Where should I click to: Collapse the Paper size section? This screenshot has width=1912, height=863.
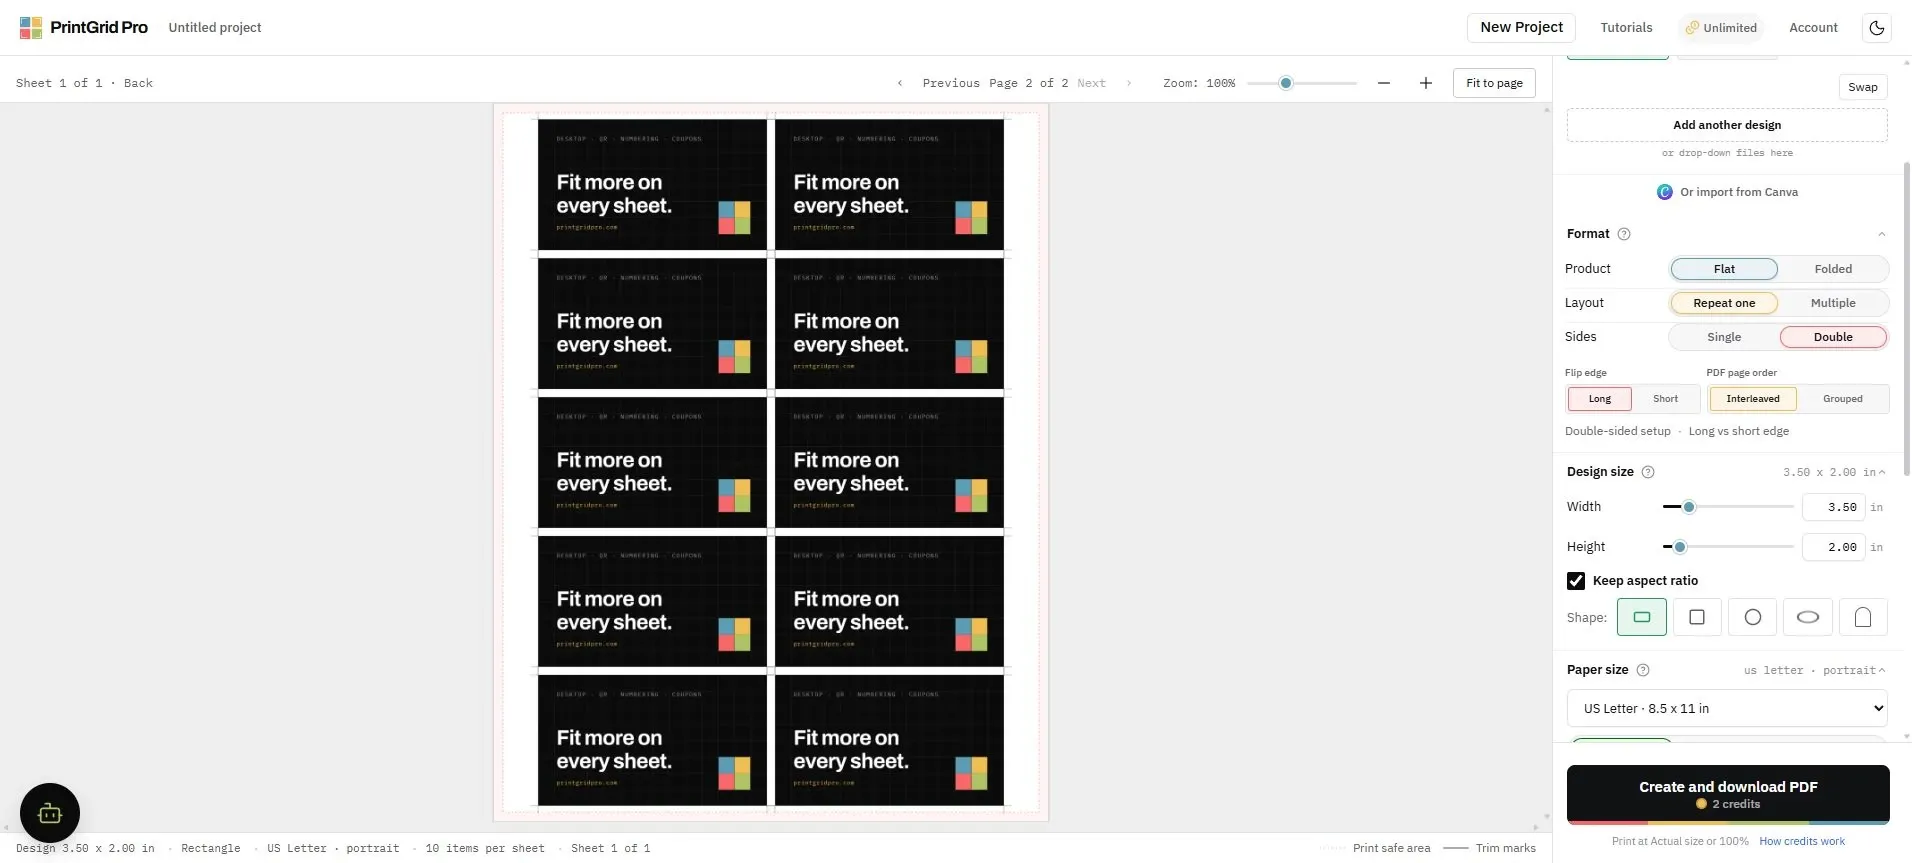[1882, 670]
